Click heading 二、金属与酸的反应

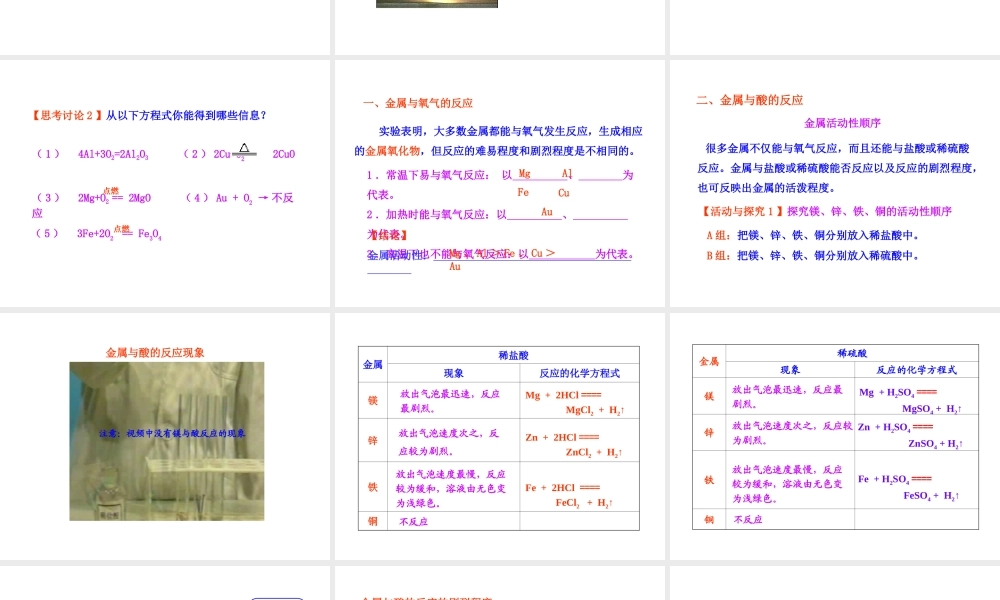750,100
